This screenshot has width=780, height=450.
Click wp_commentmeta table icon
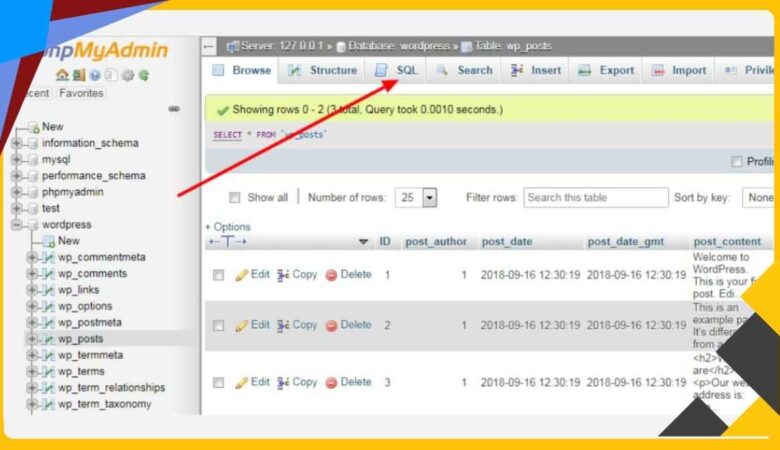[48, 258]
